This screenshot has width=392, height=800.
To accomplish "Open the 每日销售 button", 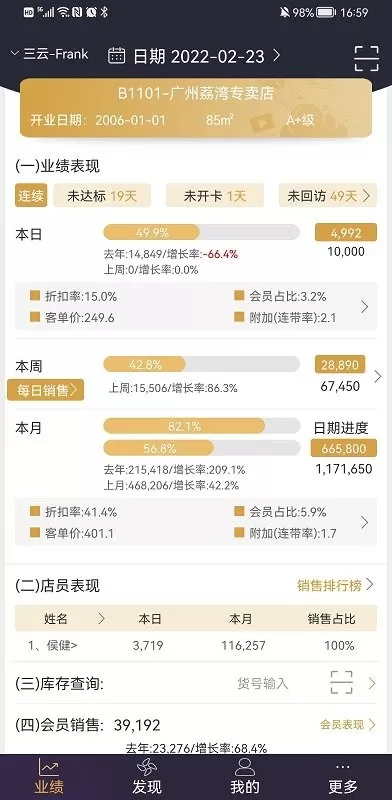I will point(45,390).
